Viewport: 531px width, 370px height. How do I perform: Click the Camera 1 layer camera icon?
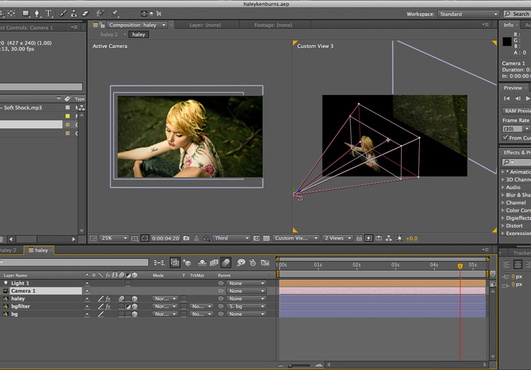[5, 291]
